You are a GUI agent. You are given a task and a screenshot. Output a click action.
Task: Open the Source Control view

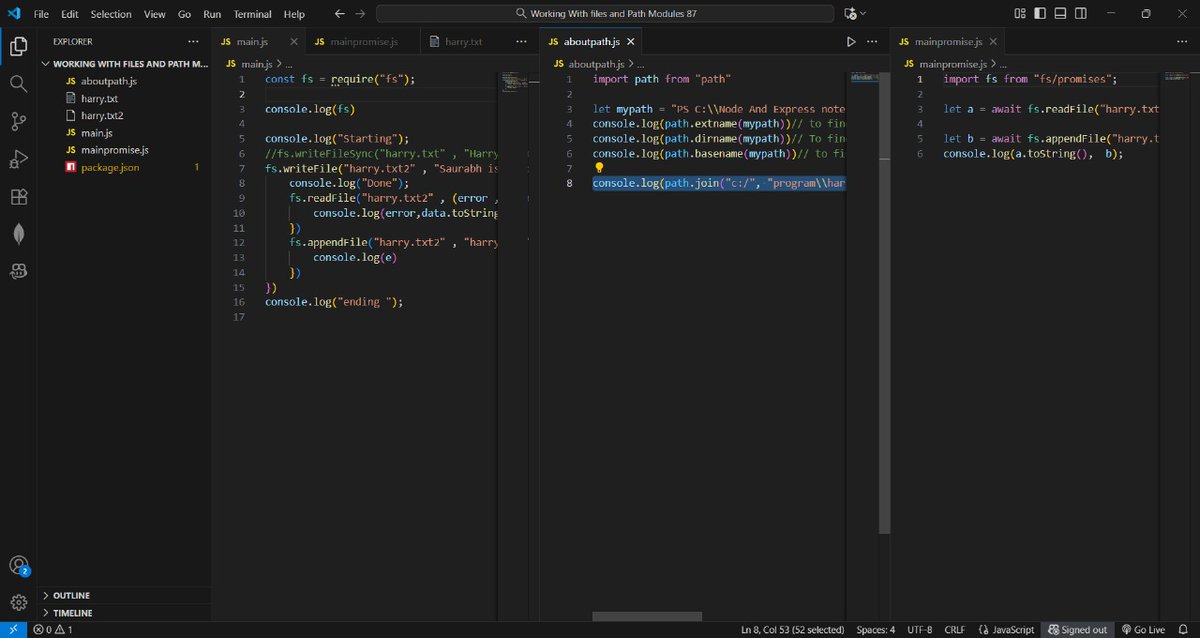(18, 122)
